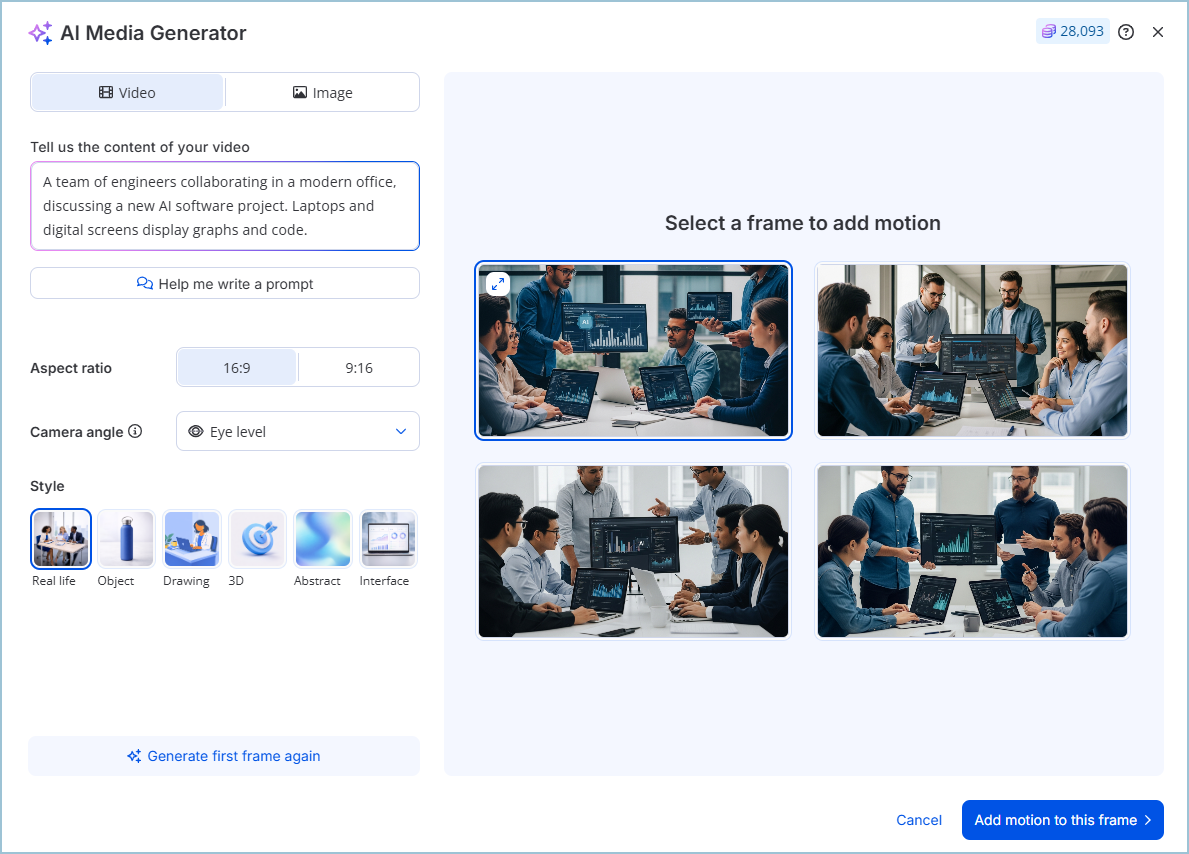This screenshot has width=1189, height=854.
Task: Select the Real life style
Action: point(61,539)
